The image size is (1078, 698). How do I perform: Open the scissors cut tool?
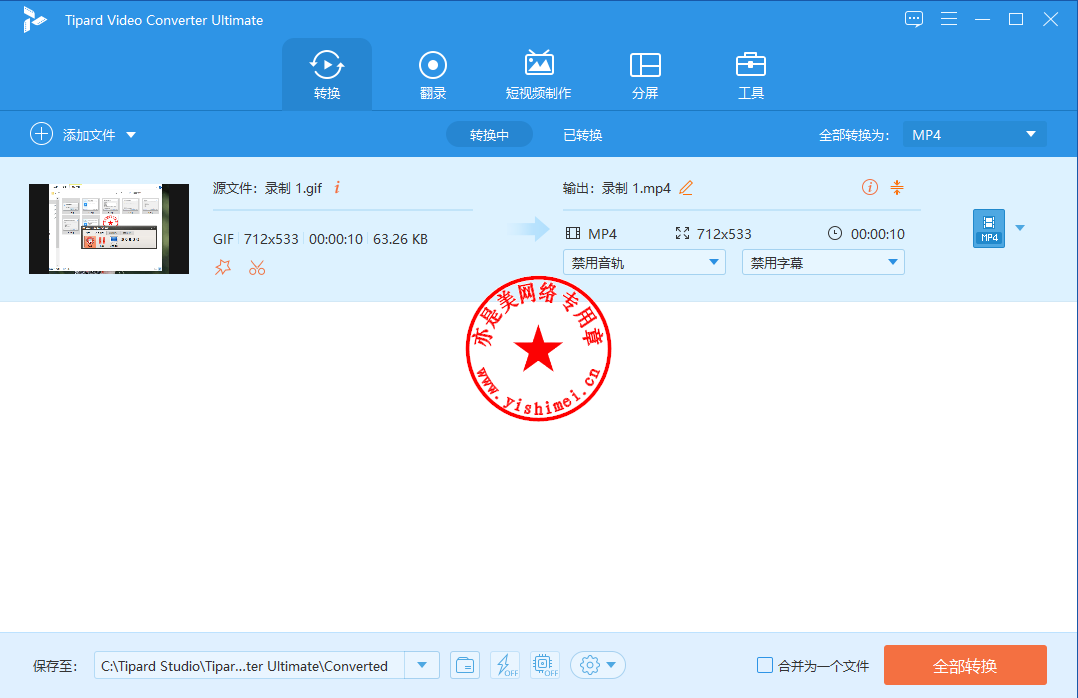tap(257, 268)
